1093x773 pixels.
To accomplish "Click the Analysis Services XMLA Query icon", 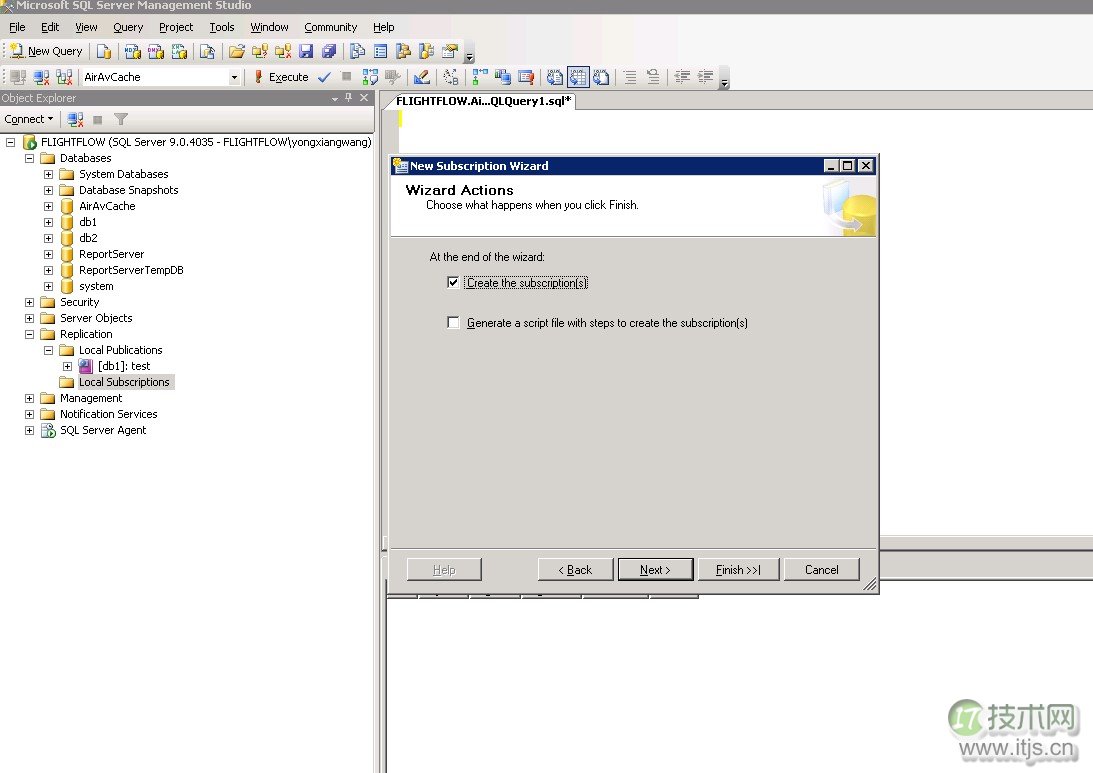I will [180, 51].
